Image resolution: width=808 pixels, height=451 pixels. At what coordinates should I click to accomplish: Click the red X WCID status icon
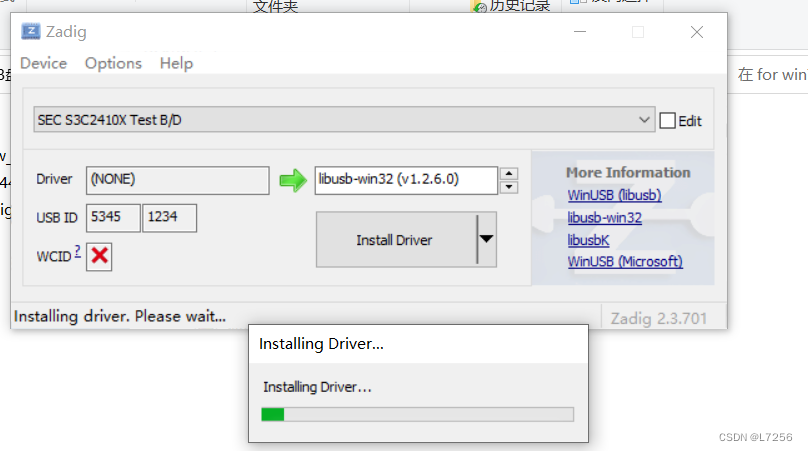(x=99, y=256)
